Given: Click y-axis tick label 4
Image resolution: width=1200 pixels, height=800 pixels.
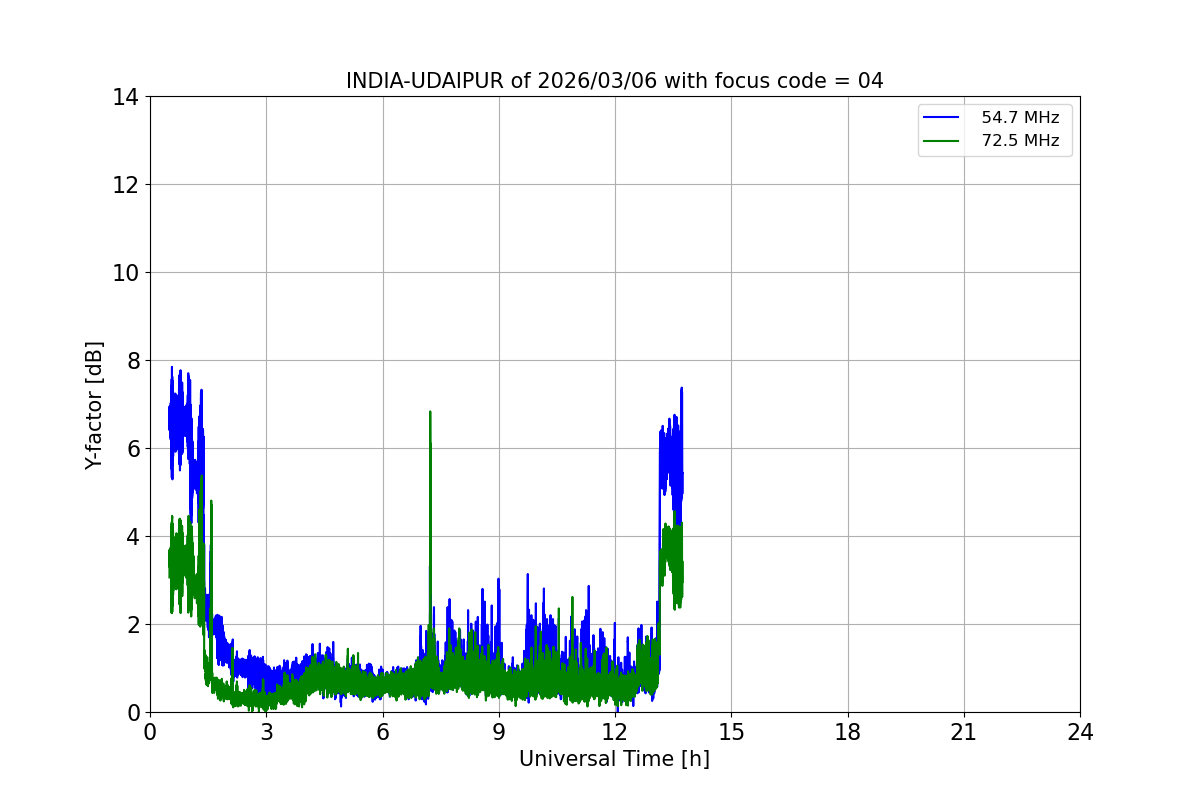Looking at the screenshot, I should [x=133, y=536].
